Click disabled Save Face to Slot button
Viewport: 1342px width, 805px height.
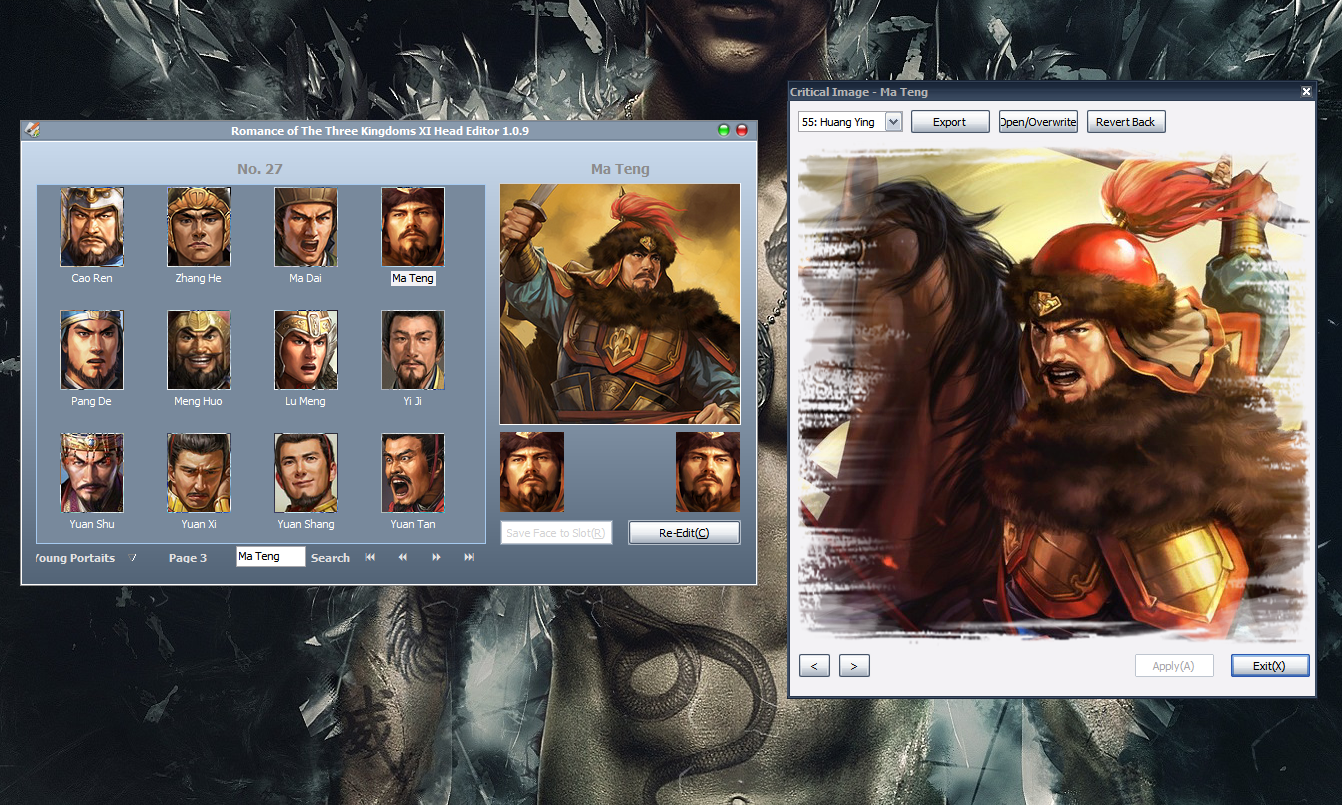click(555, 533)
